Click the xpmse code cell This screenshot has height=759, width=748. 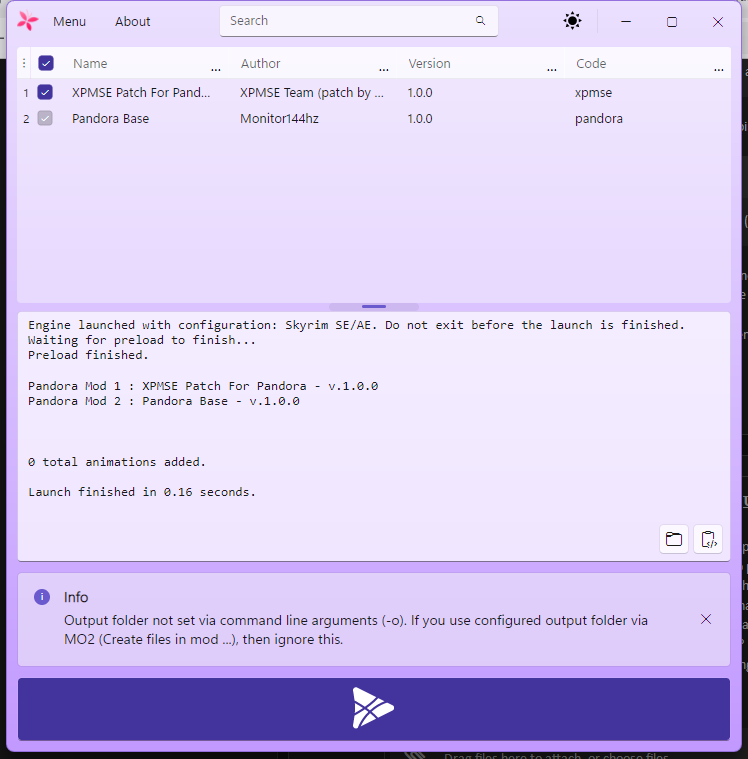pyautogui.click(x=594, y=92)
